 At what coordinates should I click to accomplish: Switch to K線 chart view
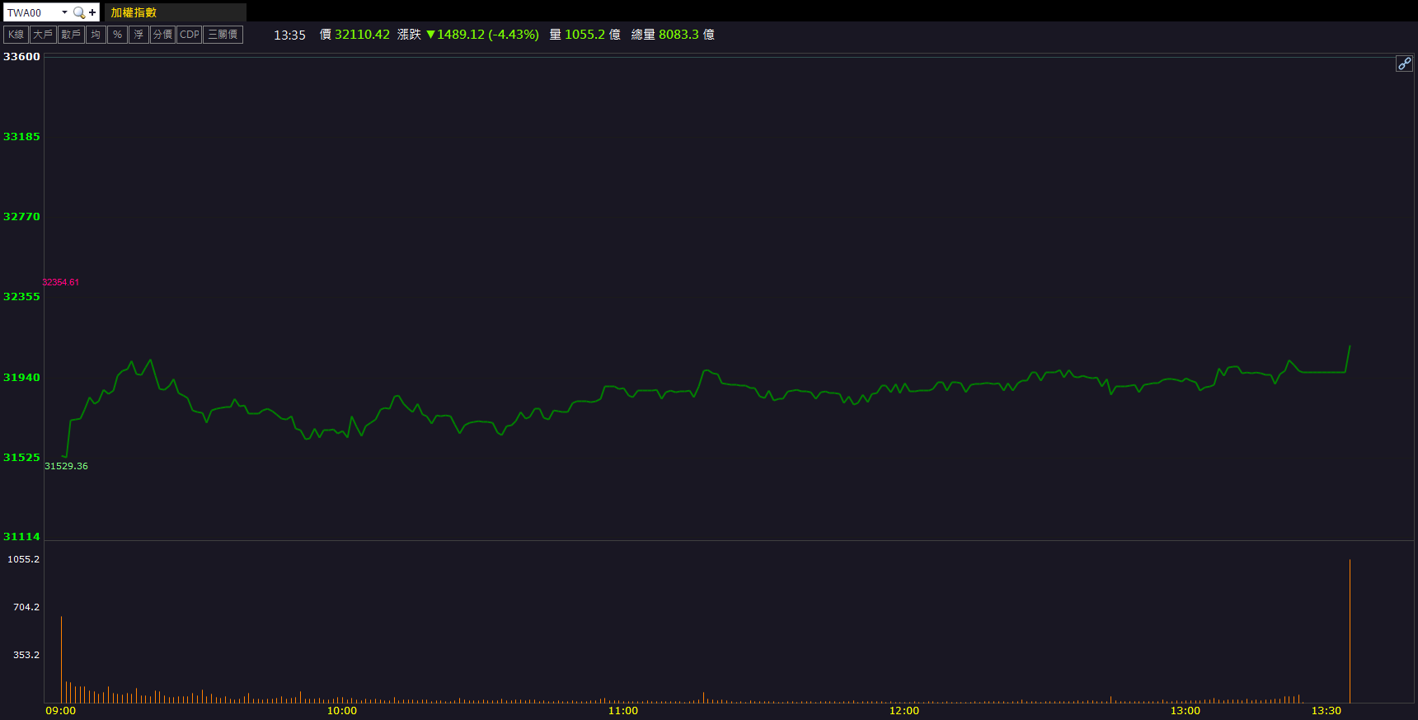(x=16, y=35)
